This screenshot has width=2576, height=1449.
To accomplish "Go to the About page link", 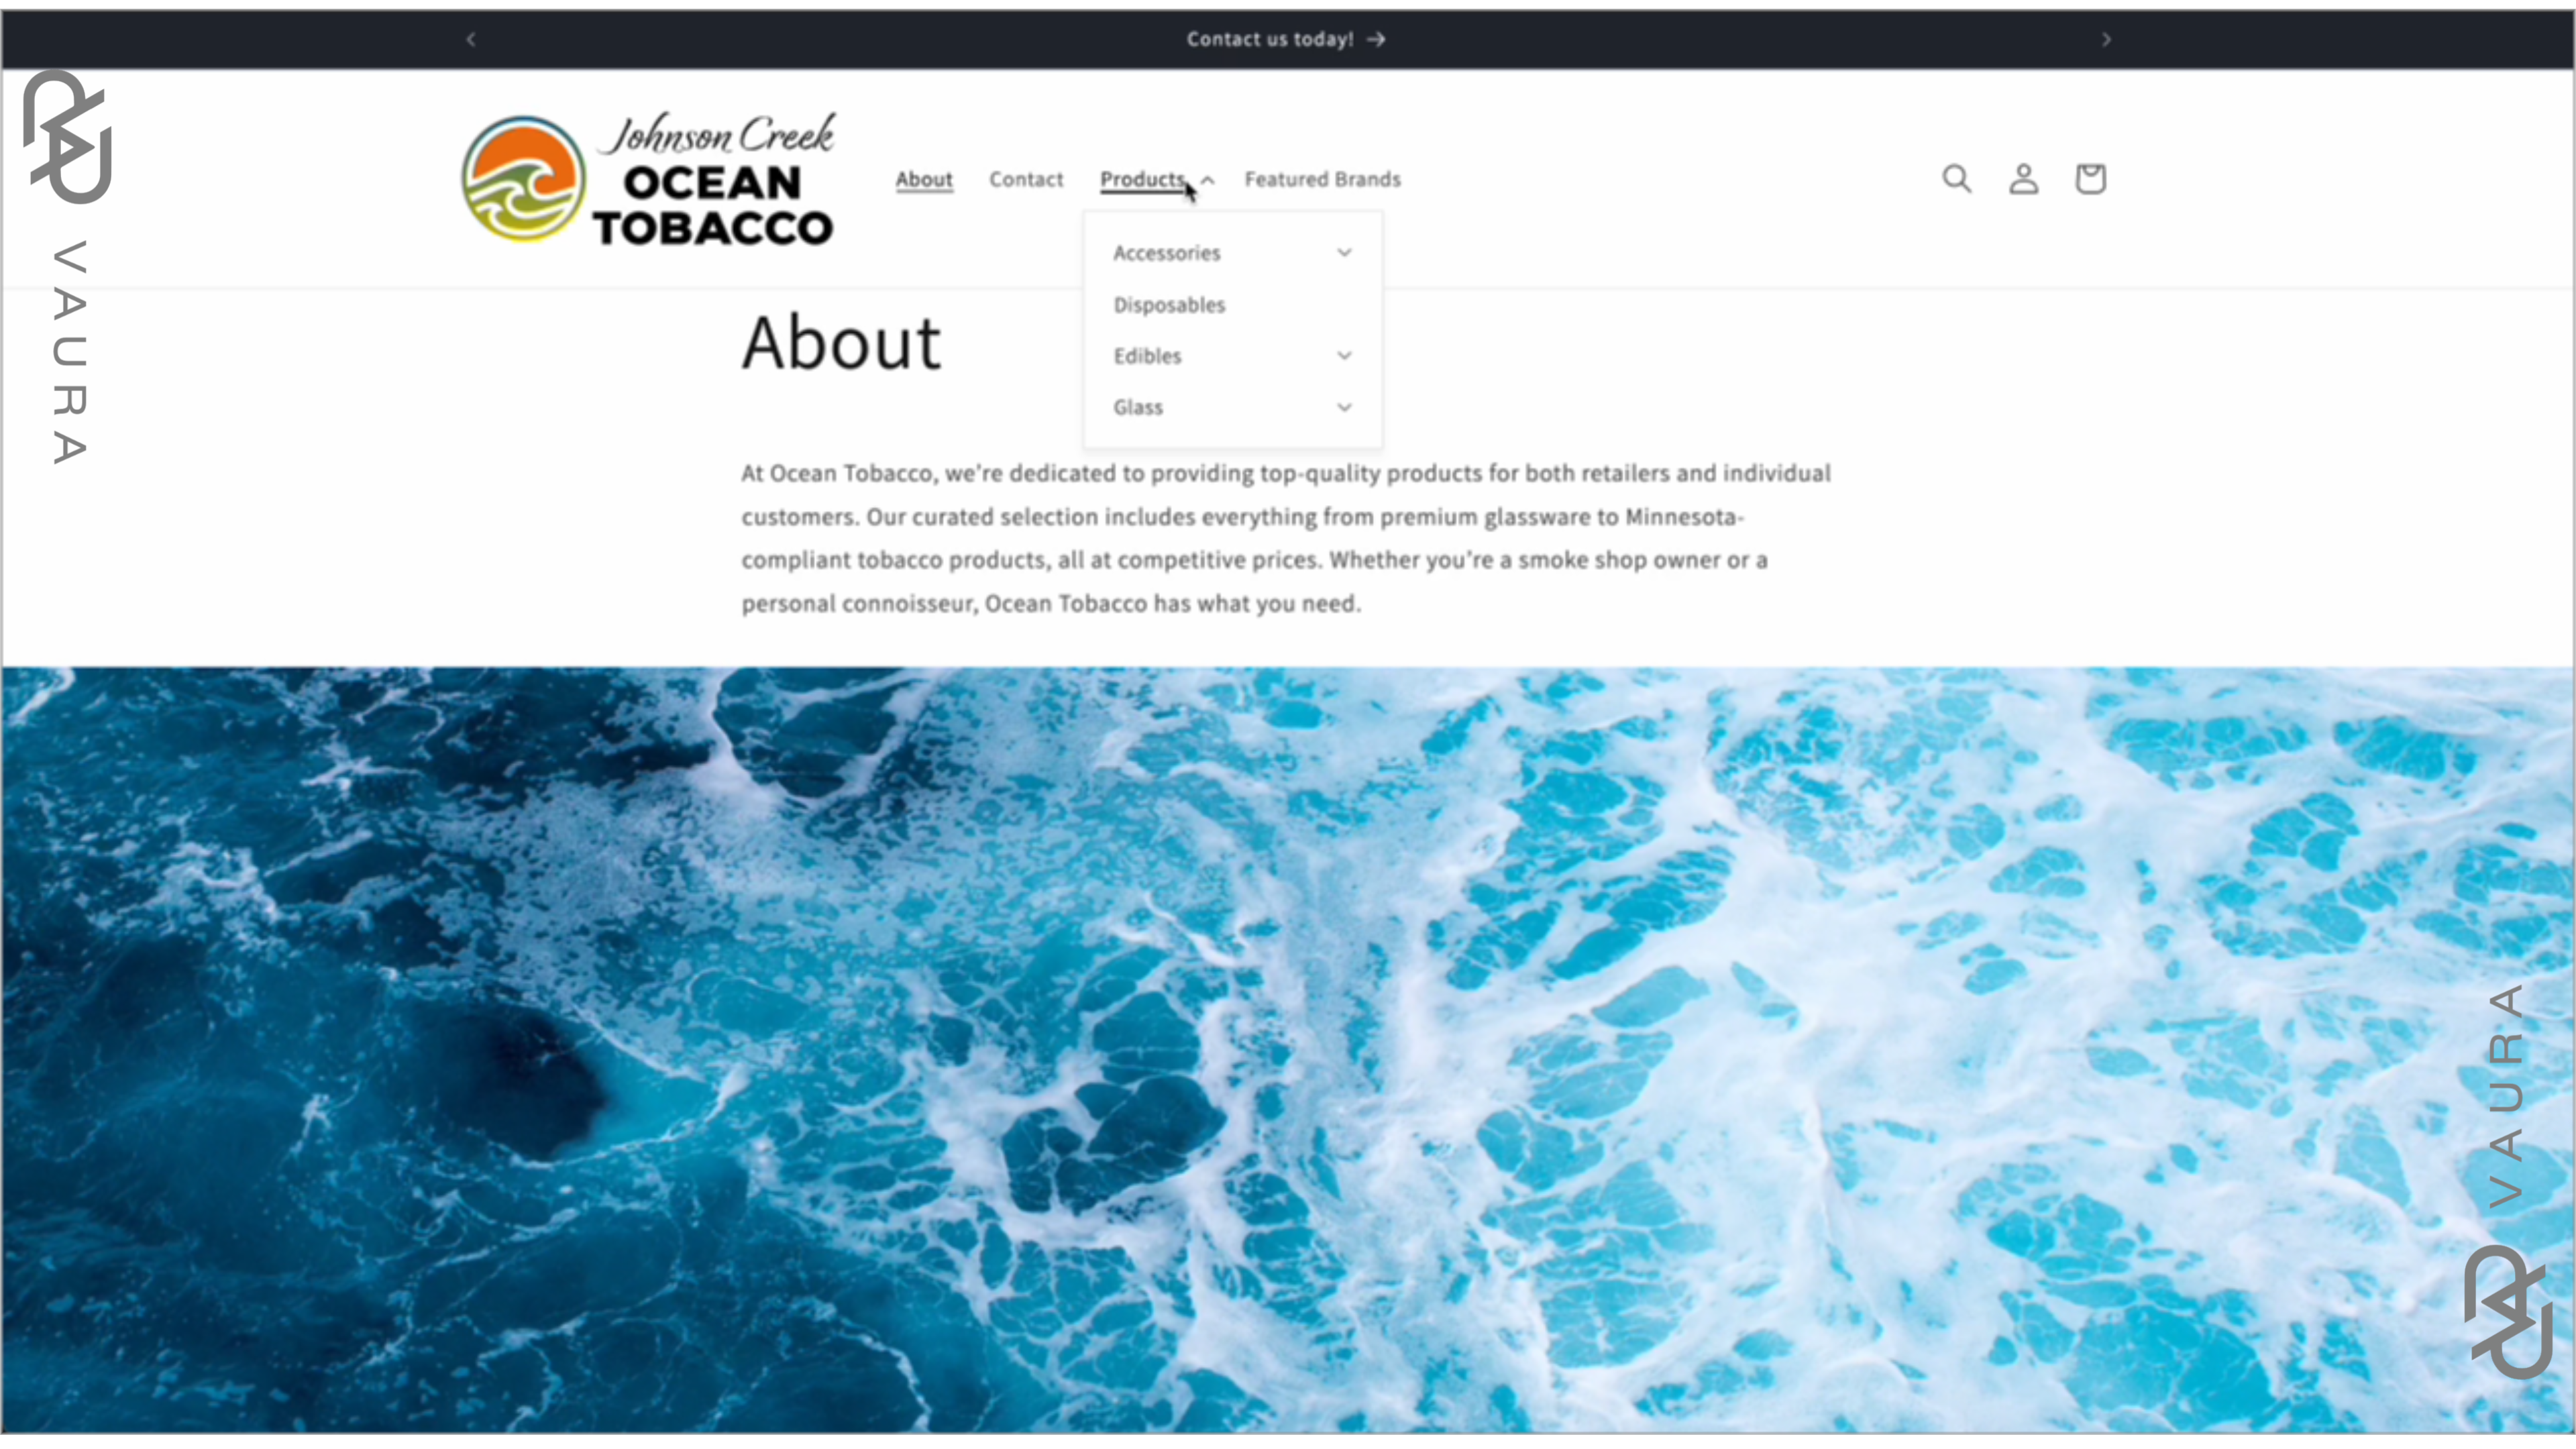I will tap(923, 179).
